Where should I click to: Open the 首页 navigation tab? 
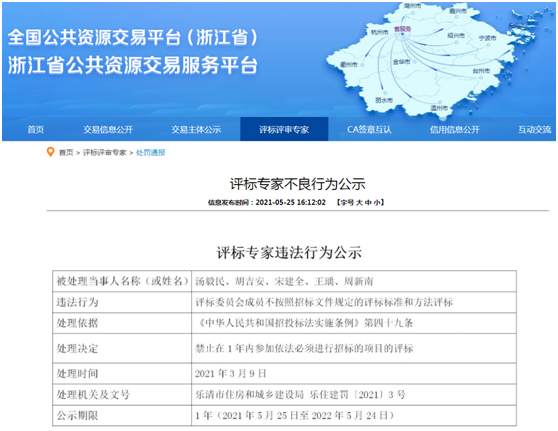tap(36, 130)
